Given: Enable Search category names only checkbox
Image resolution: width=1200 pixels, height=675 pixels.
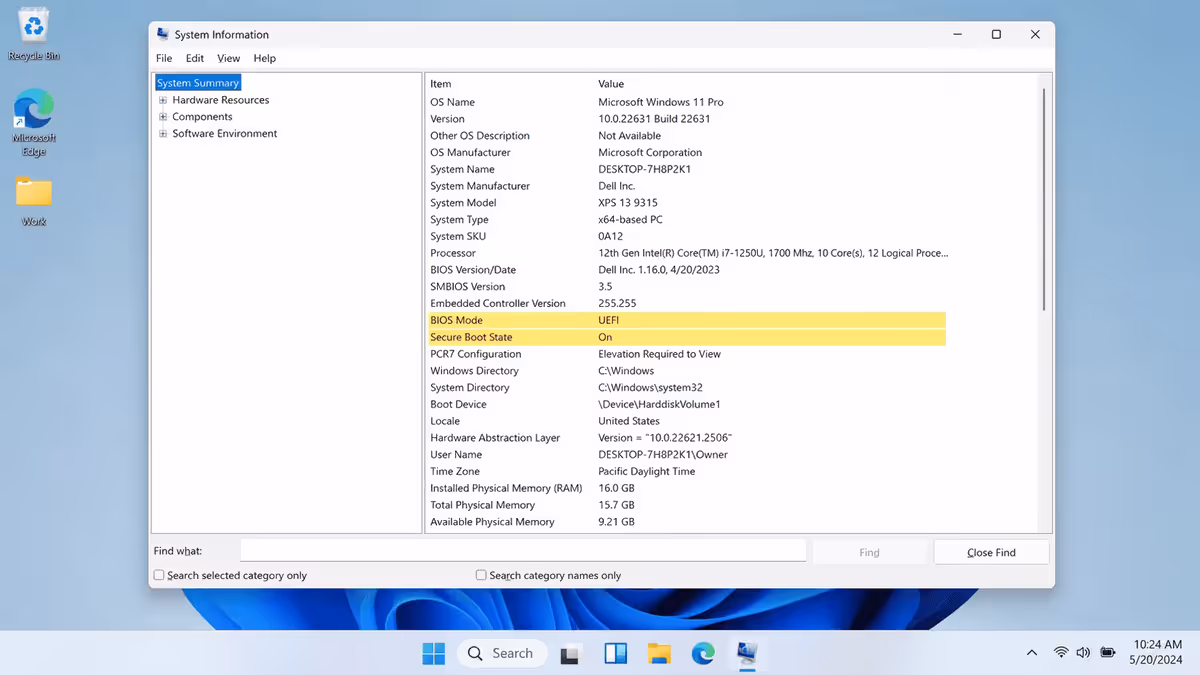Looking at the screenshot, I should [x=481, y=575].
